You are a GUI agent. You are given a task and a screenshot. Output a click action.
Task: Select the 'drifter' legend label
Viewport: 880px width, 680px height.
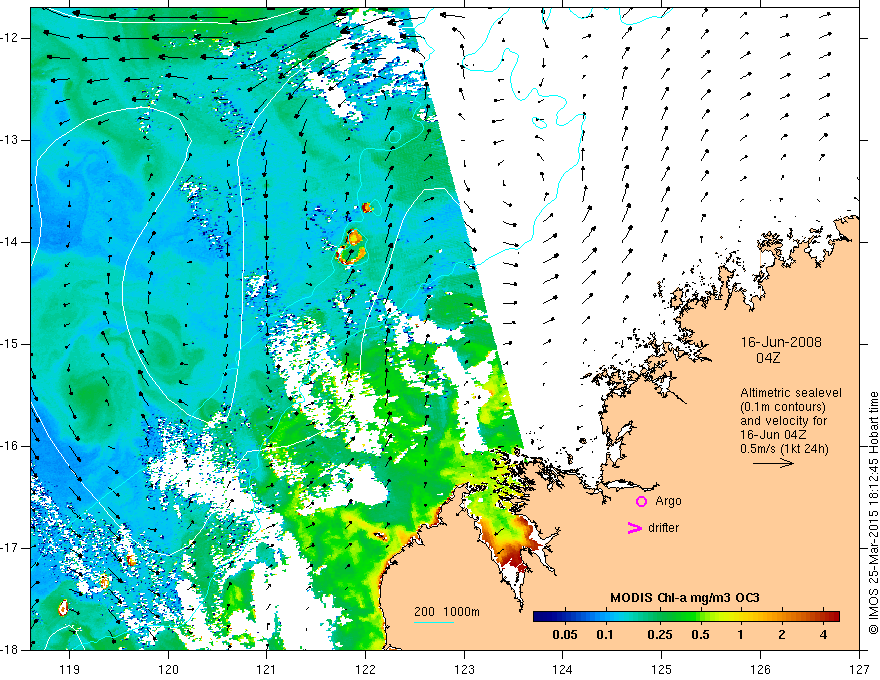(663, 528)
